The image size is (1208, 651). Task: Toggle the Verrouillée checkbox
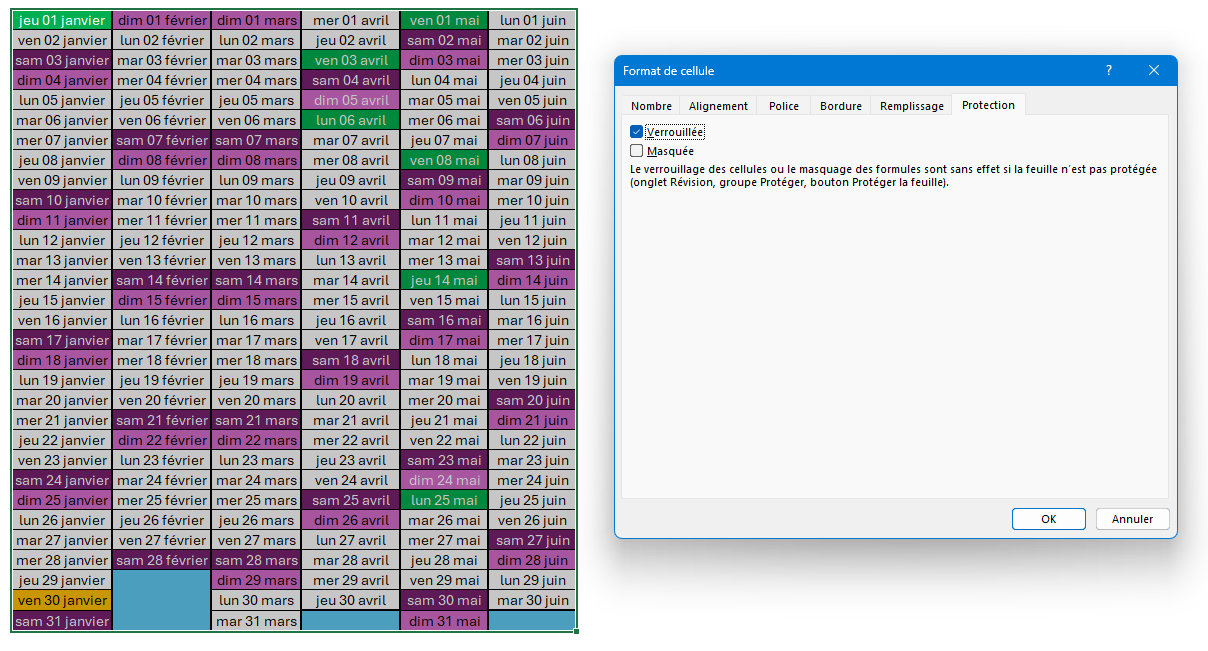tap(637, 132)
